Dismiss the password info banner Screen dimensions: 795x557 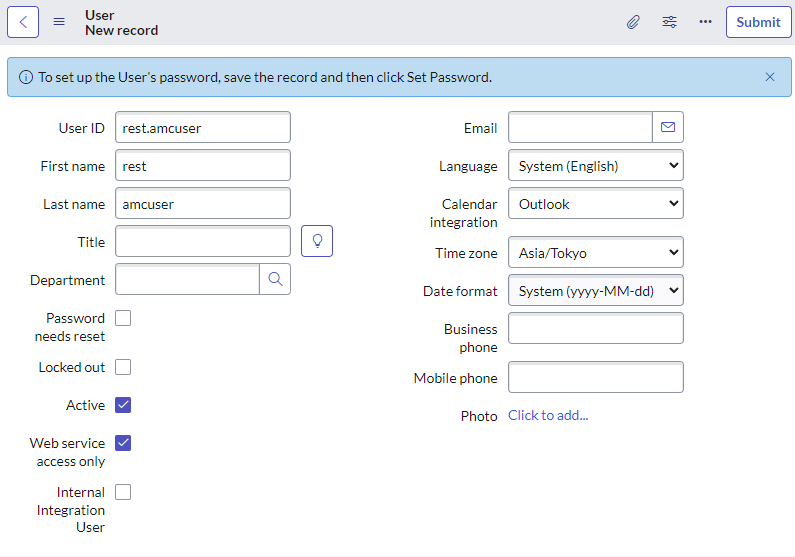(770, 77)
